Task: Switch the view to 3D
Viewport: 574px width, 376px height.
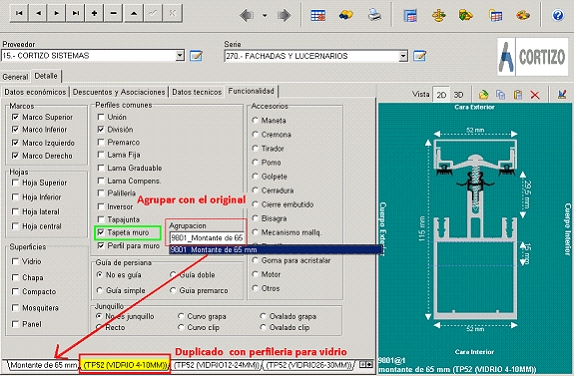Action: (458, 95)
